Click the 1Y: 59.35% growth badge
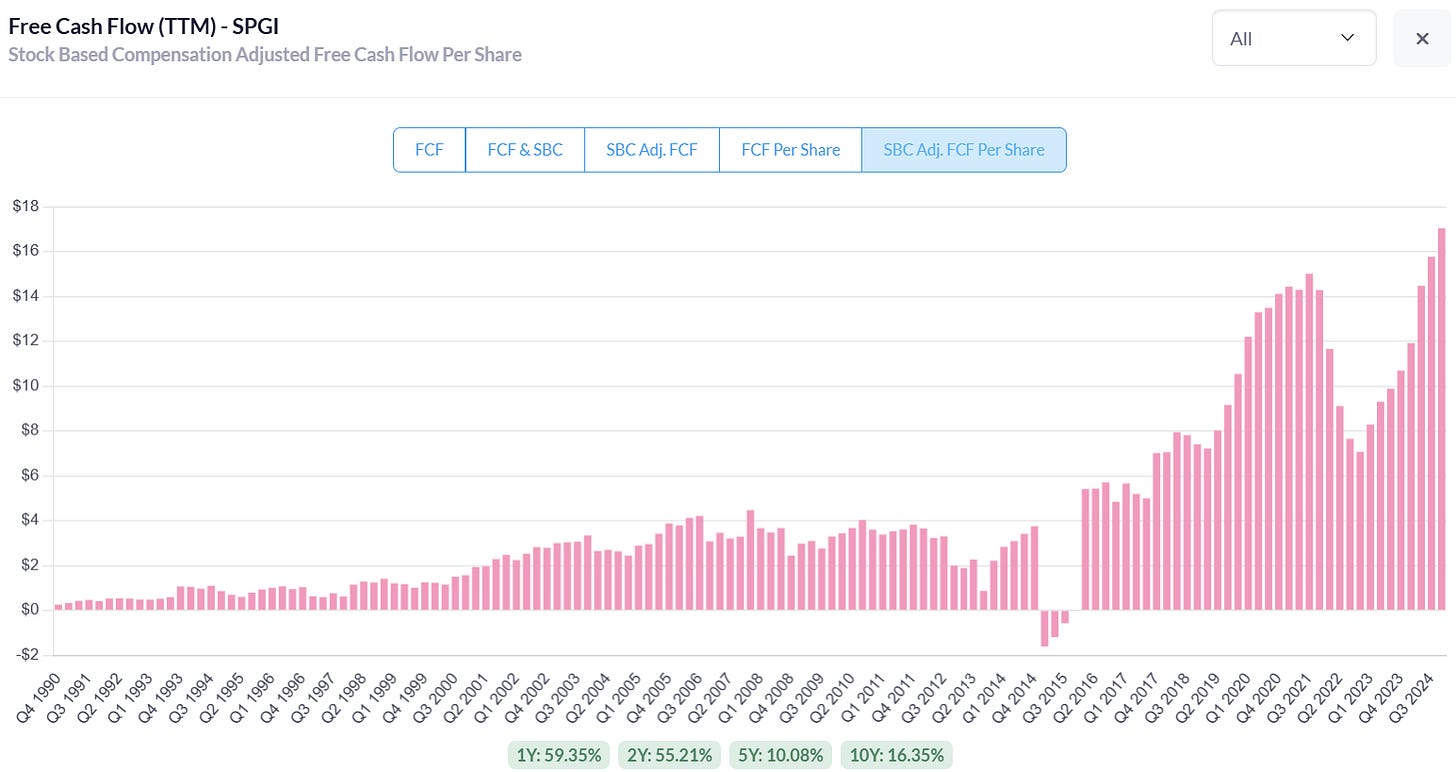Viewport: 1456px width, 772px height. pyautogui.click(x=559, y=755)
